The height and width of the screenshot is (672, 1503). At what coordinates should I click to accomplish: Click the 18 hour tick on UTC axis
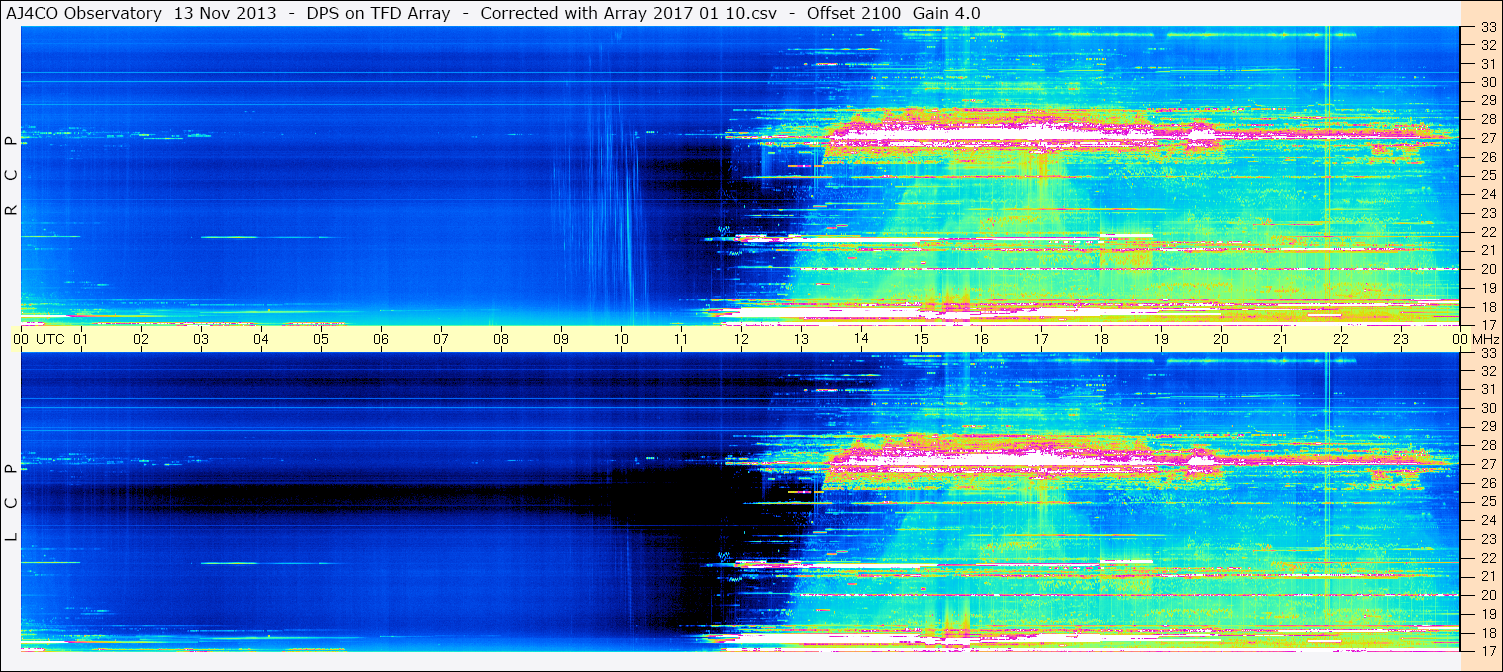[1101, 339]
